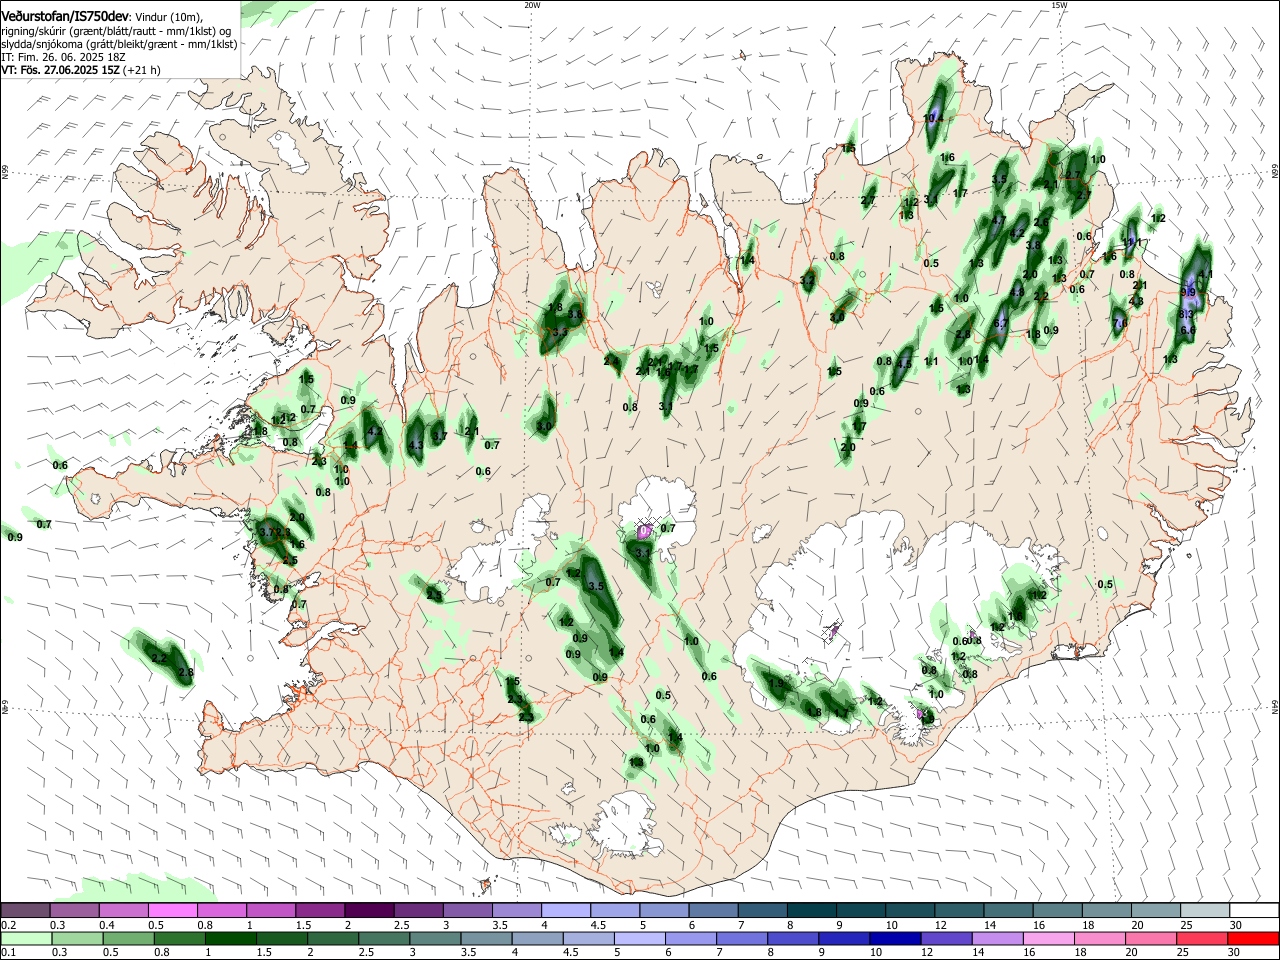Select the dark mauve 0.2 swatch in the upper legend
The image size is (1280, 960).
tap(26, 911)
